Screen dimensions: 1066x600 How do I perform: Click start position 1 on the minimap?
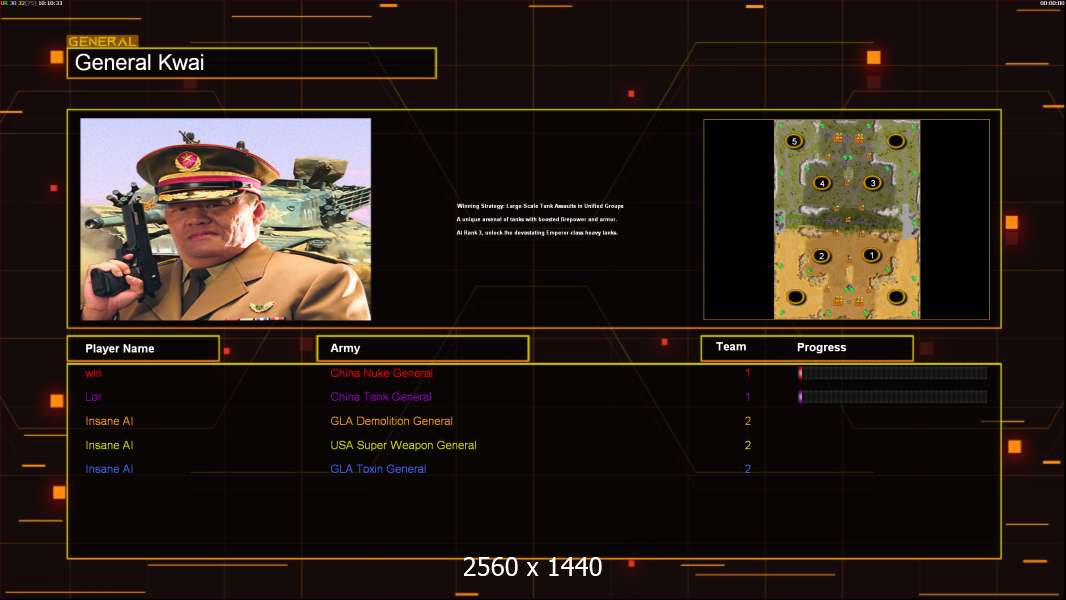[870, 255]
